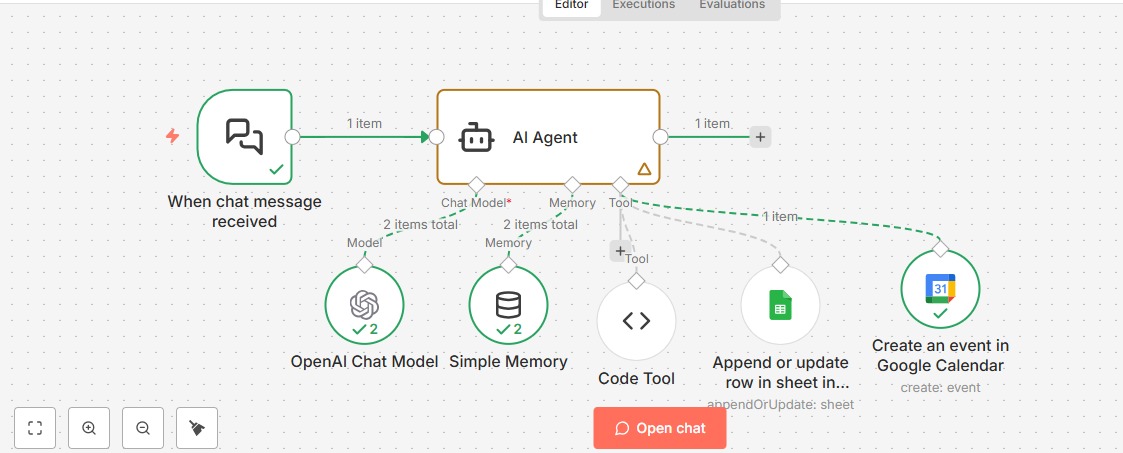Click the zoom in icon
1123x453 pixels.
click(89, 428)
